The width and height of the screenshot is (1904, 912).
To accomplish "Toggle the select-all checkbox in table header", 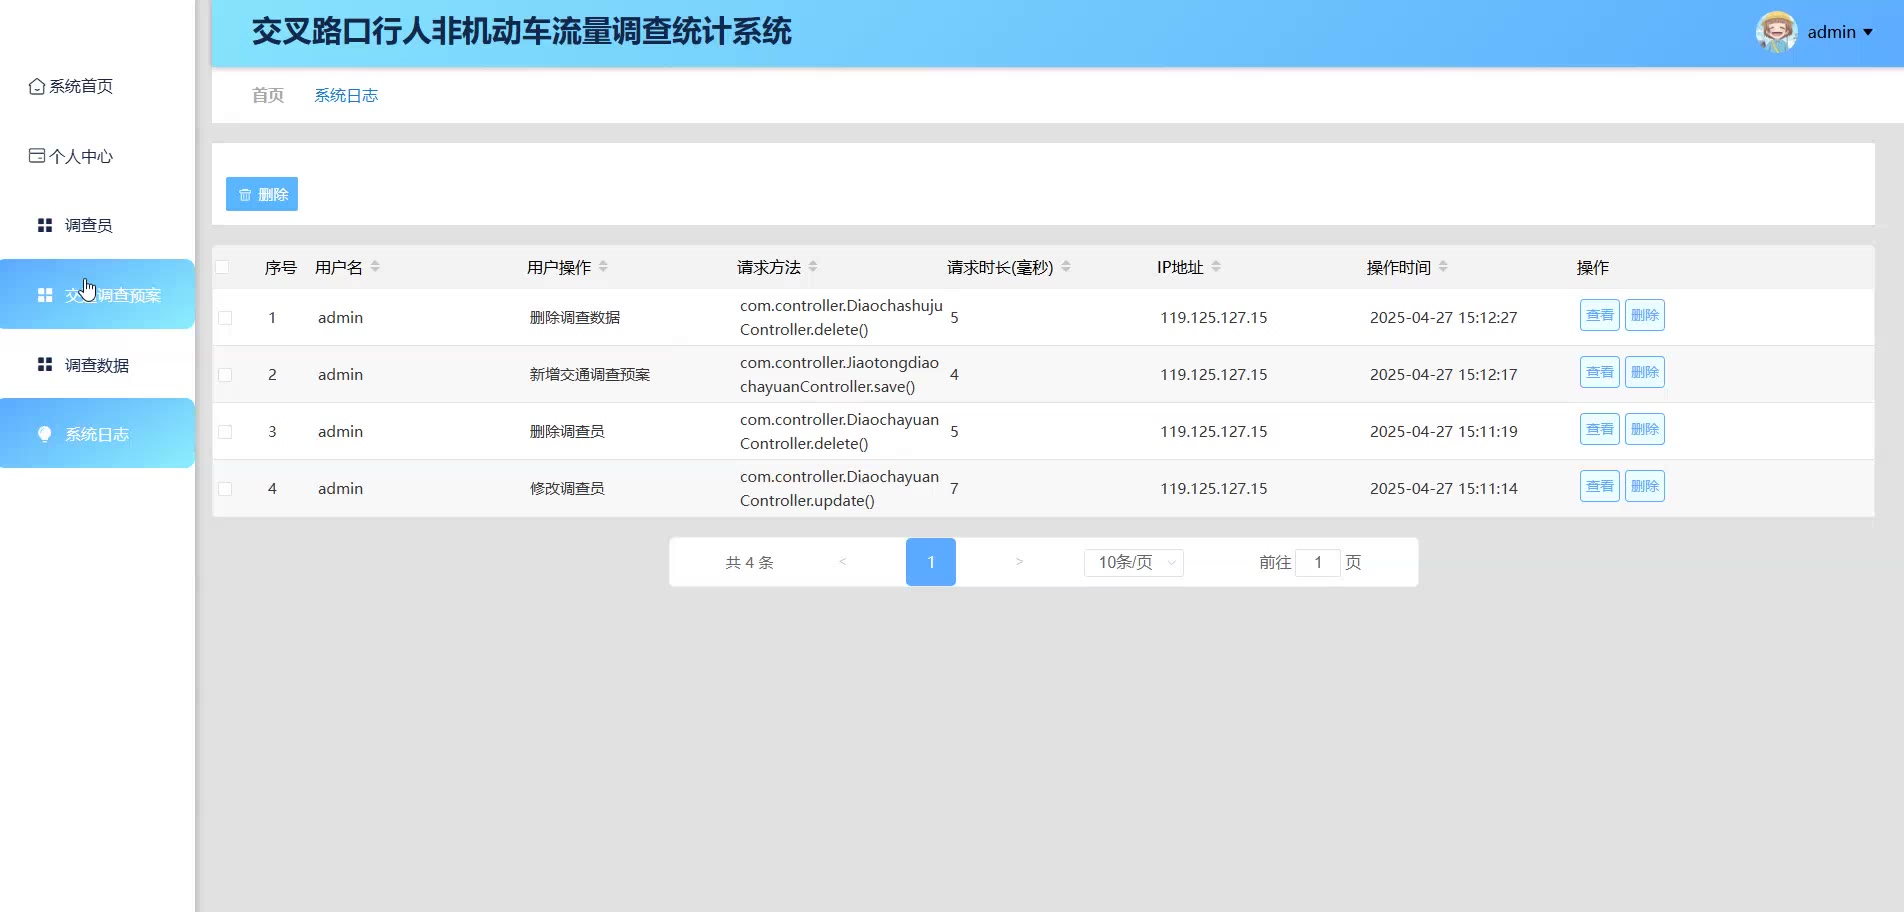I will (222, 267).
